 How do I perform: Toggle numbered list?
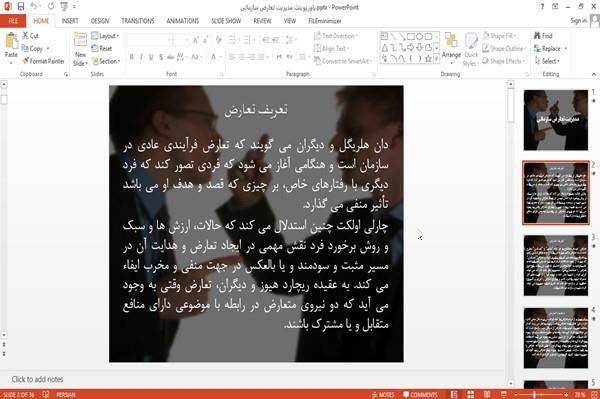click(x=248, y=40)
